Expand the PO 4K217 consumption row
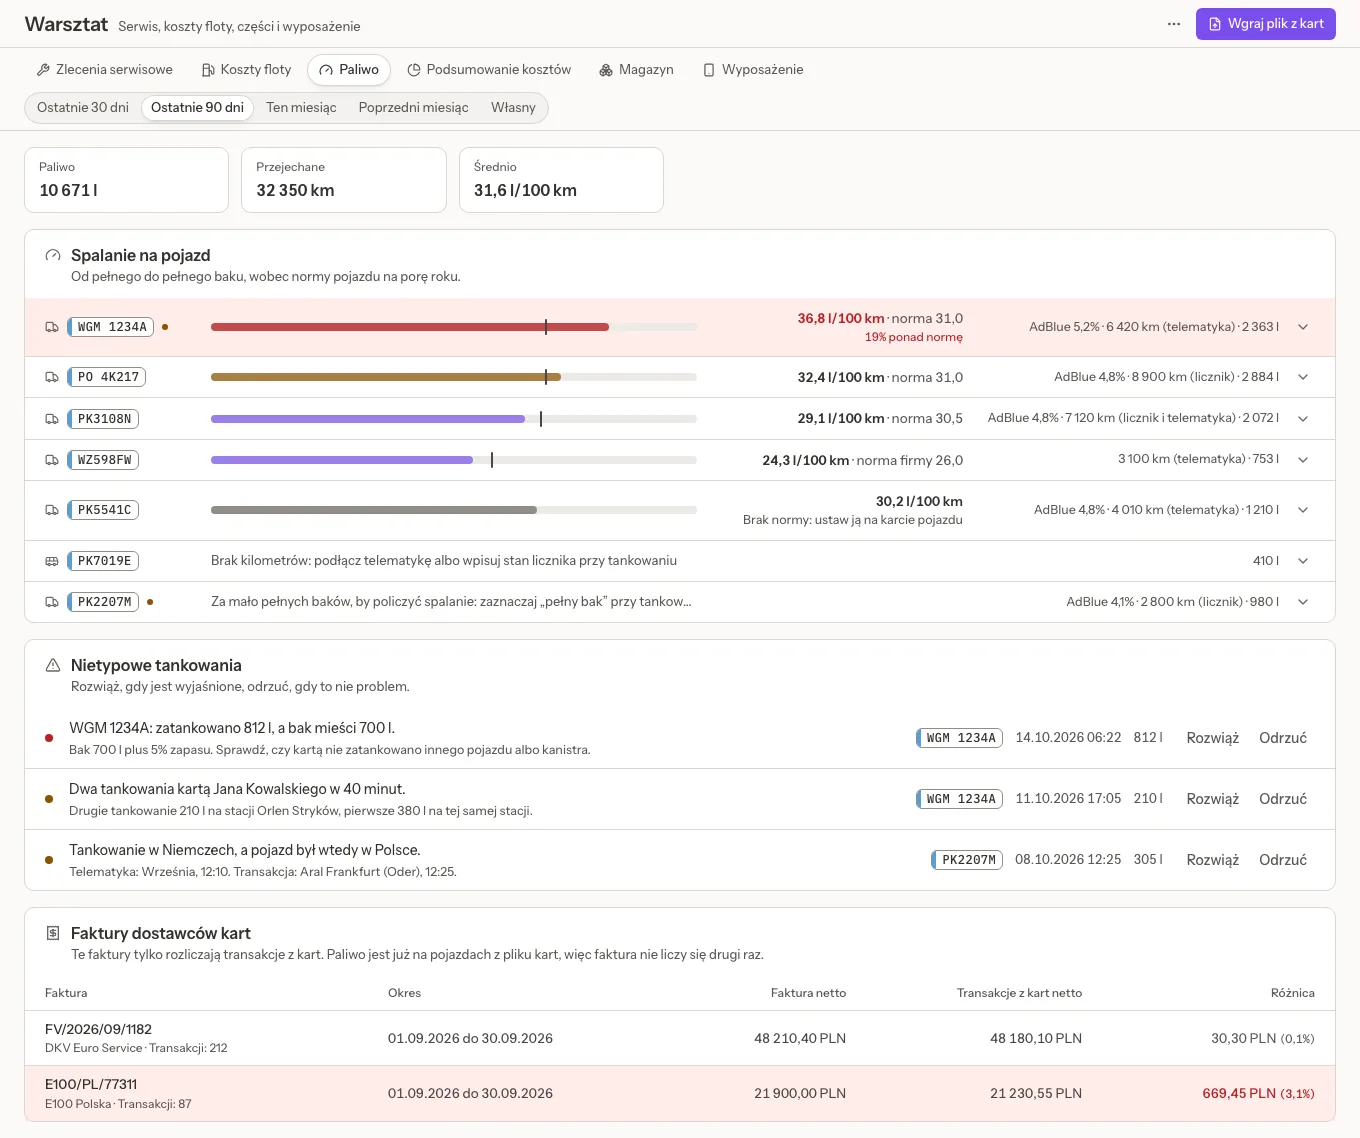 pos(1303,377)
